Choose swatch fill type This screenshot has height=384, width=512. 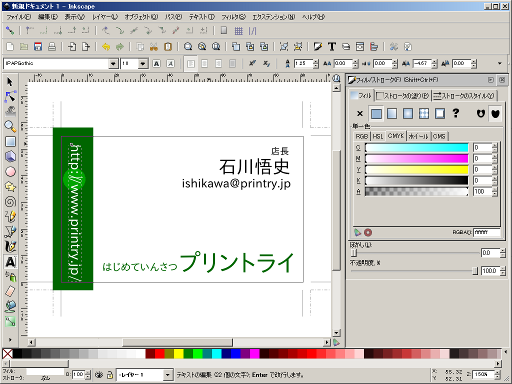(440, 114)
